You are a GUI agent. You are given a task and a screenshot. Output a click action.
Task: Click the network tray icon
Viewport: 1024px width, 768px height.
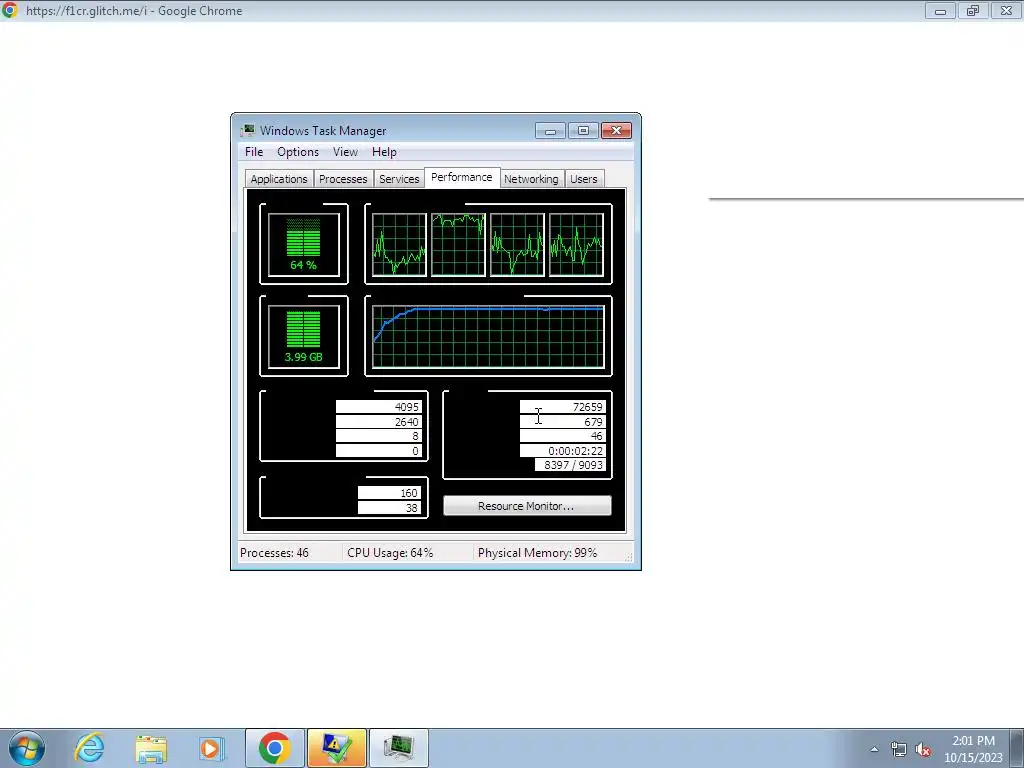[899, 749]
